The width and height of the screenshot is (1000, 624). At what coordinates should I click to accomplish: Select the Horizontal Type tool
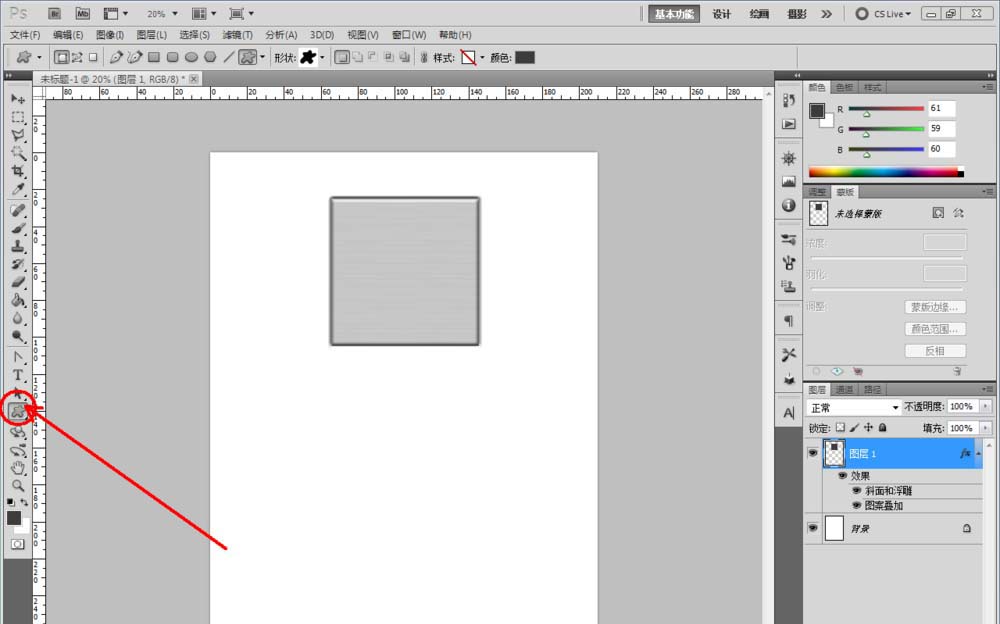tap(18, 375)
